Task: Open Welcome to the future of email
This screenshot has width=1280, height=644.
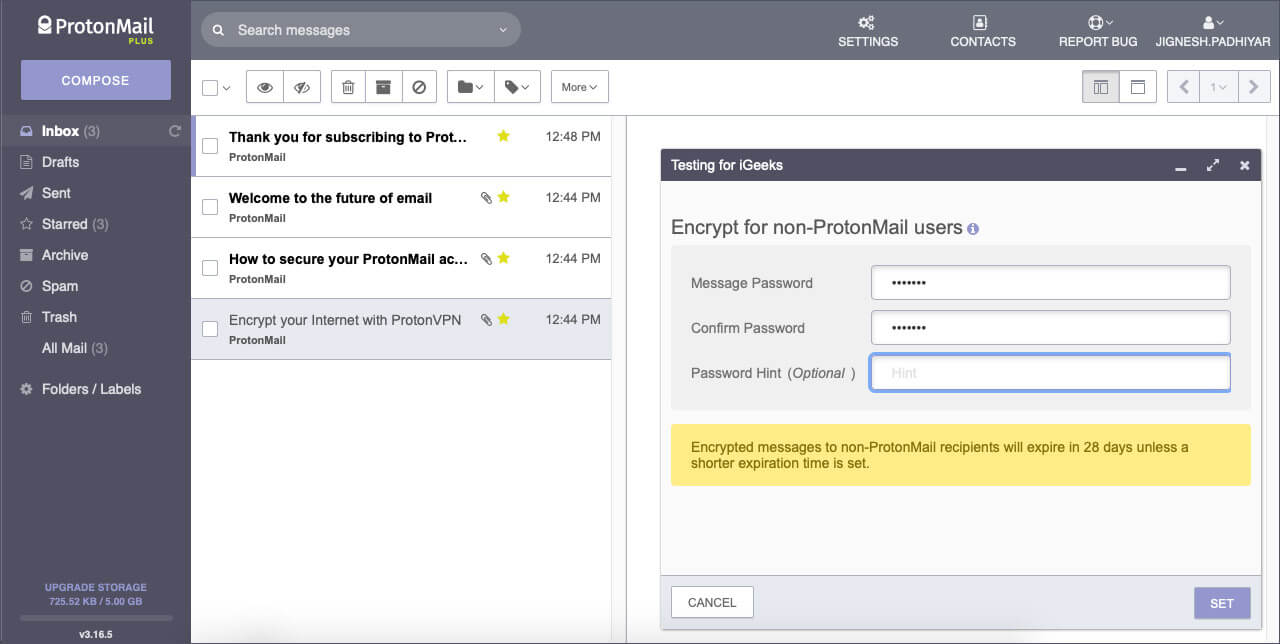Action: pyautogui.click(x=401, y=207)
